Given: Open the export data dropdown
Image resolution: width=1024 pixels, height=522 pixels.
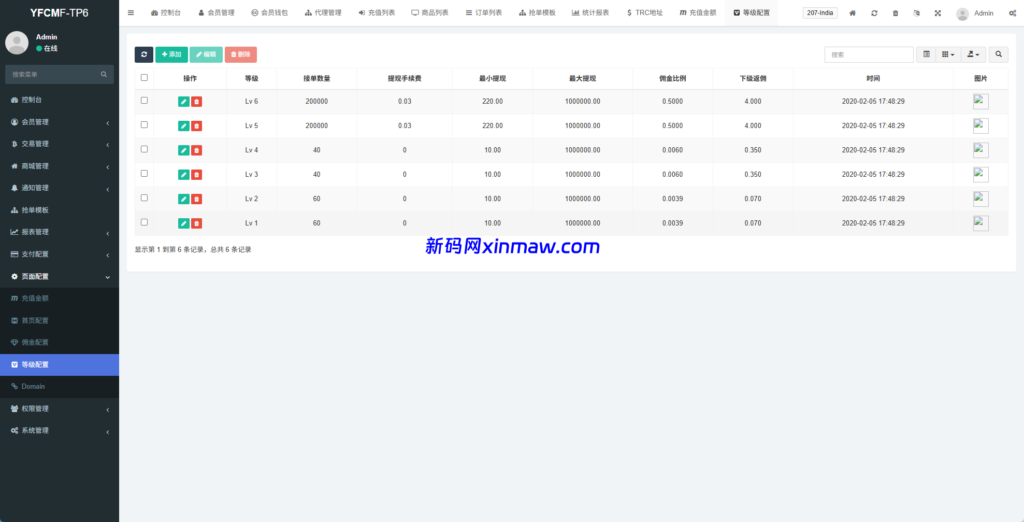Looking at the screenshot, I should [973, 55].
